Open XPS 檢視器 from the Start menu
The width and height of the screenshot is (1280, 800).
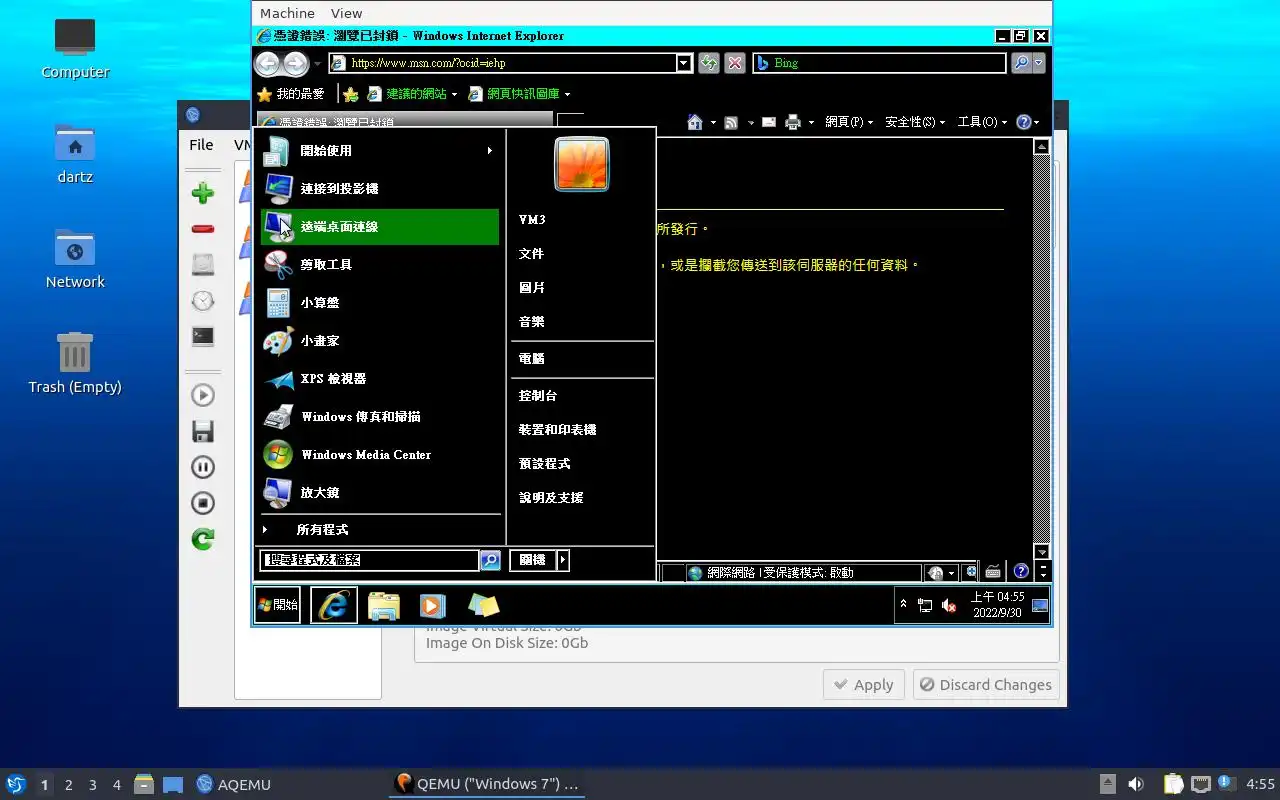(x=380, y=379)
